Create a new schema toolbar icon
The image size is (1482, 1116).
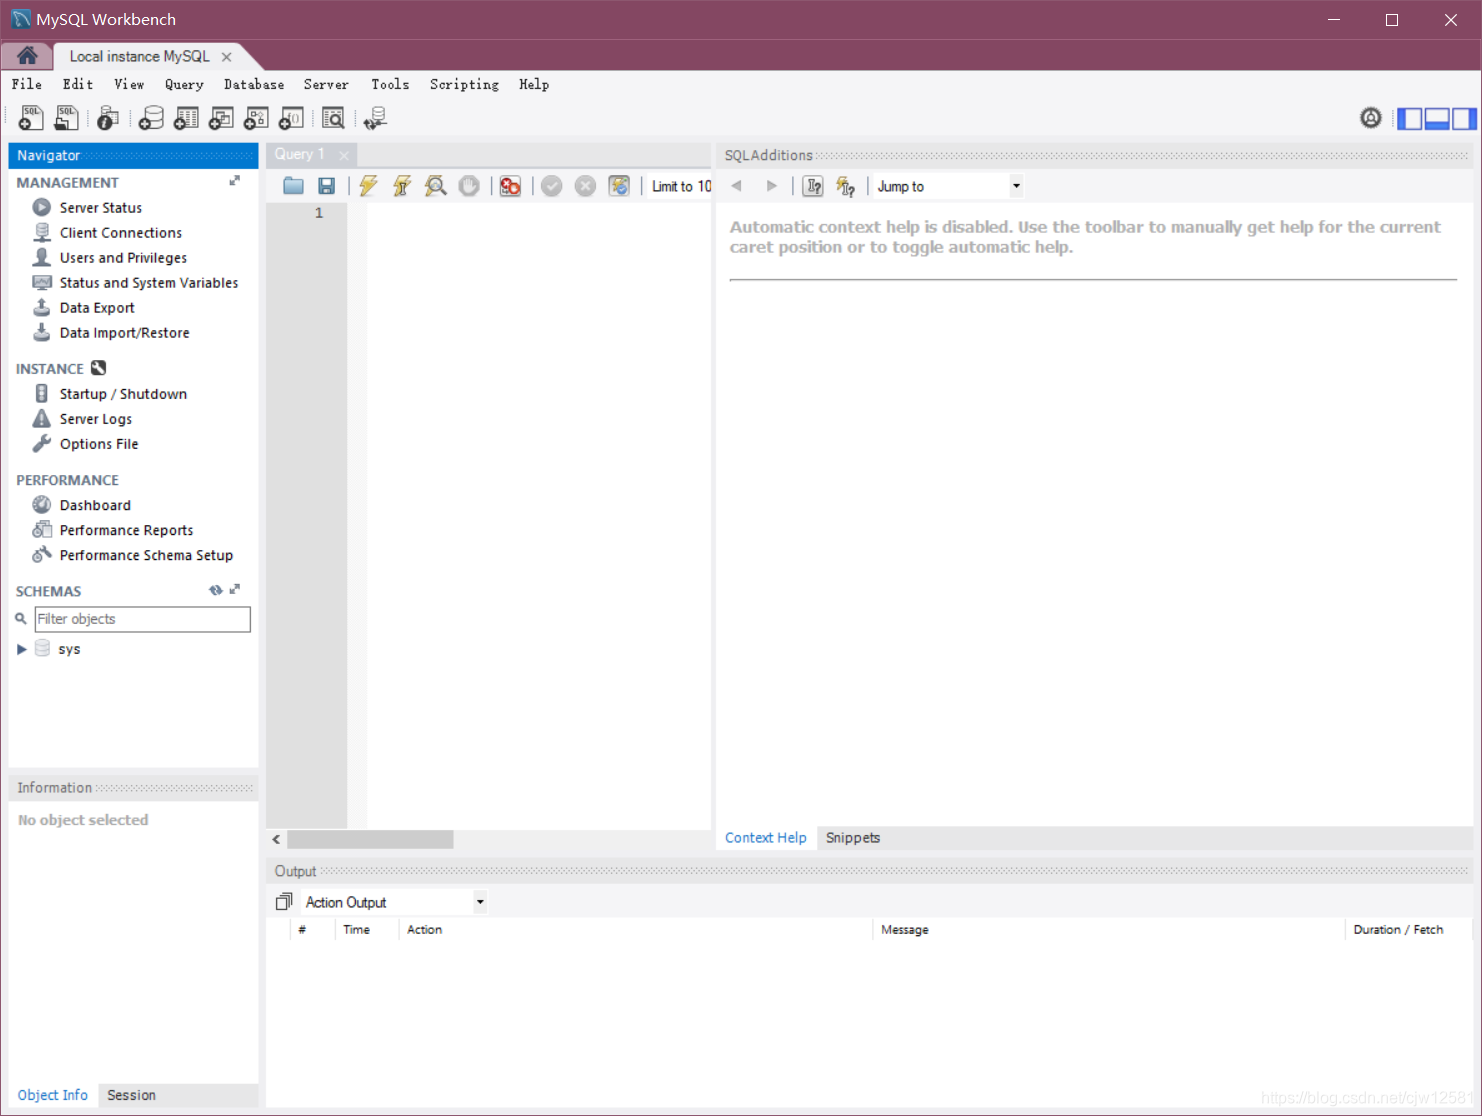[x=151, y=119]
